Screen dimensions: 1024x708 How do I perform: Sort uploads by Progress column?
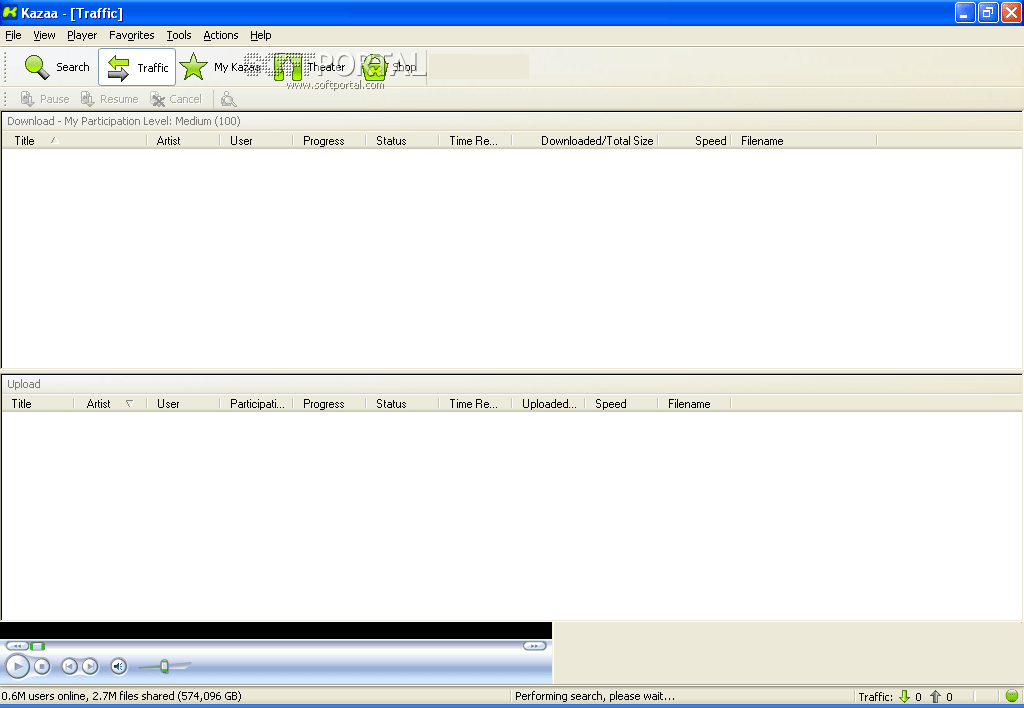click(330, 404)
